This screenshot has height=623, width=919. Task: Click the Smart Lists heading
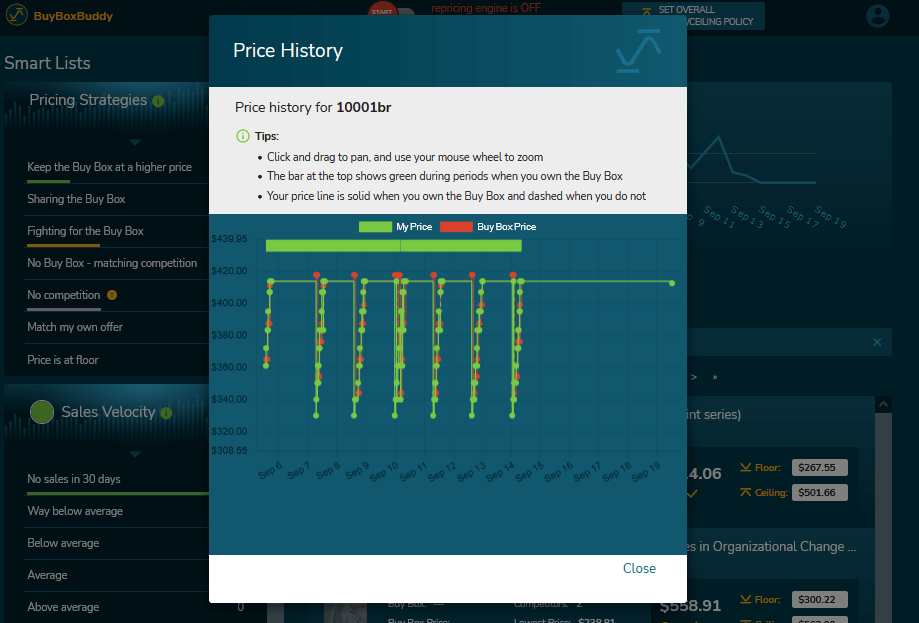(x=47, y=63)
